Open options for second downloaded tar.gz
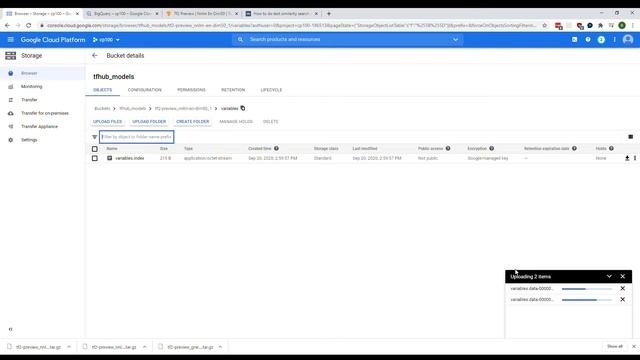The width and height of the screenshot is (640, 360). [144, 347]
